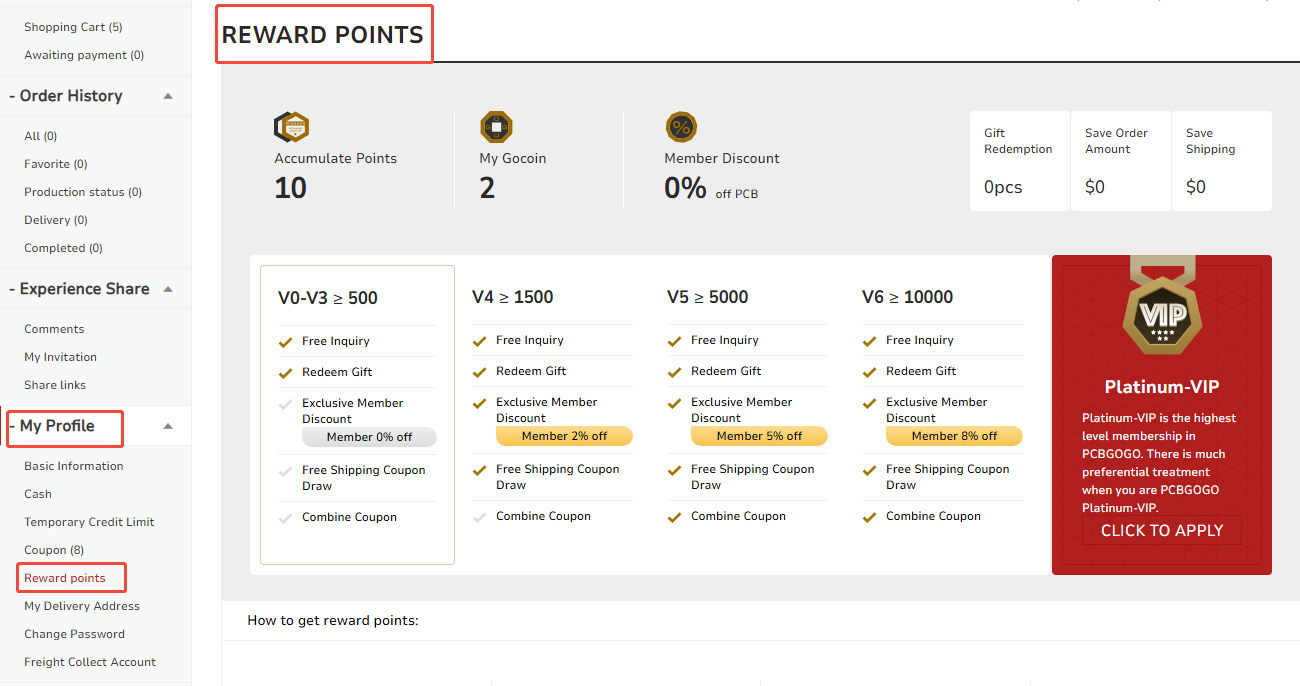Collapse the My Profile section arrow
Image resolution: width=1300 pixels, height=686 pixels.
tap(168, 426)
